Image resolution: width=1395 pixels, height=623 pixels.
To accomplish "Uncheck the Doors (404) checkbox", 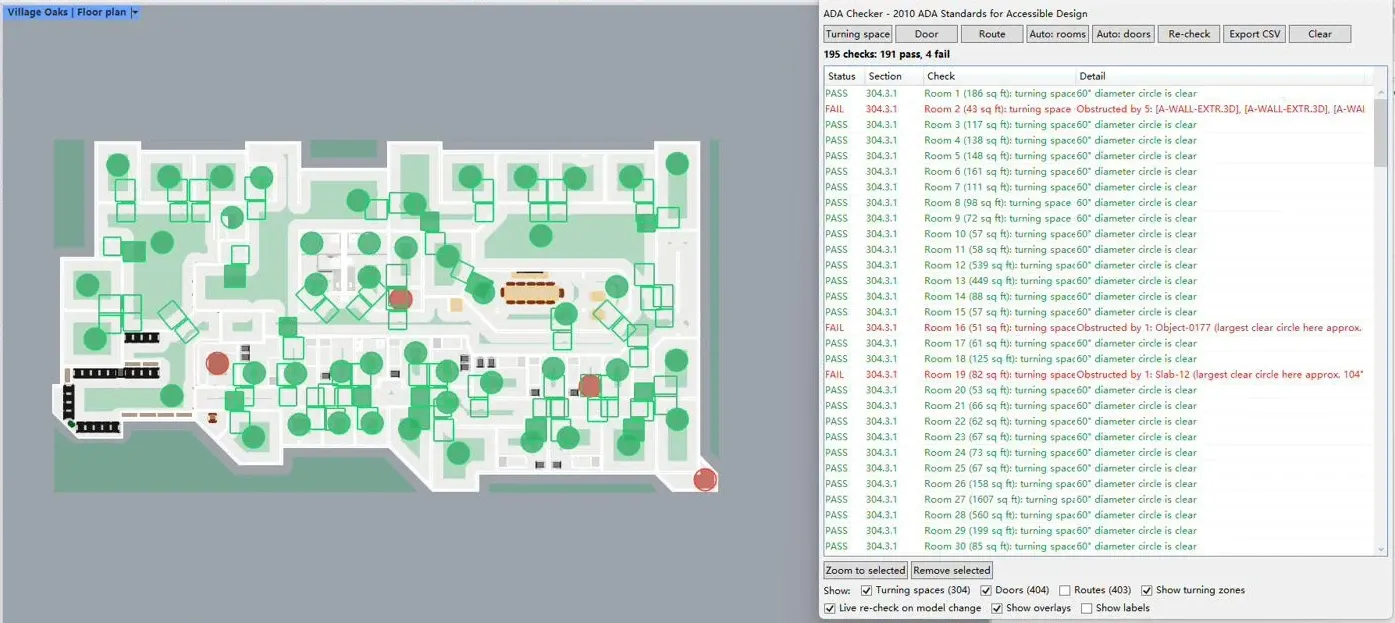I will pos(987,590).
